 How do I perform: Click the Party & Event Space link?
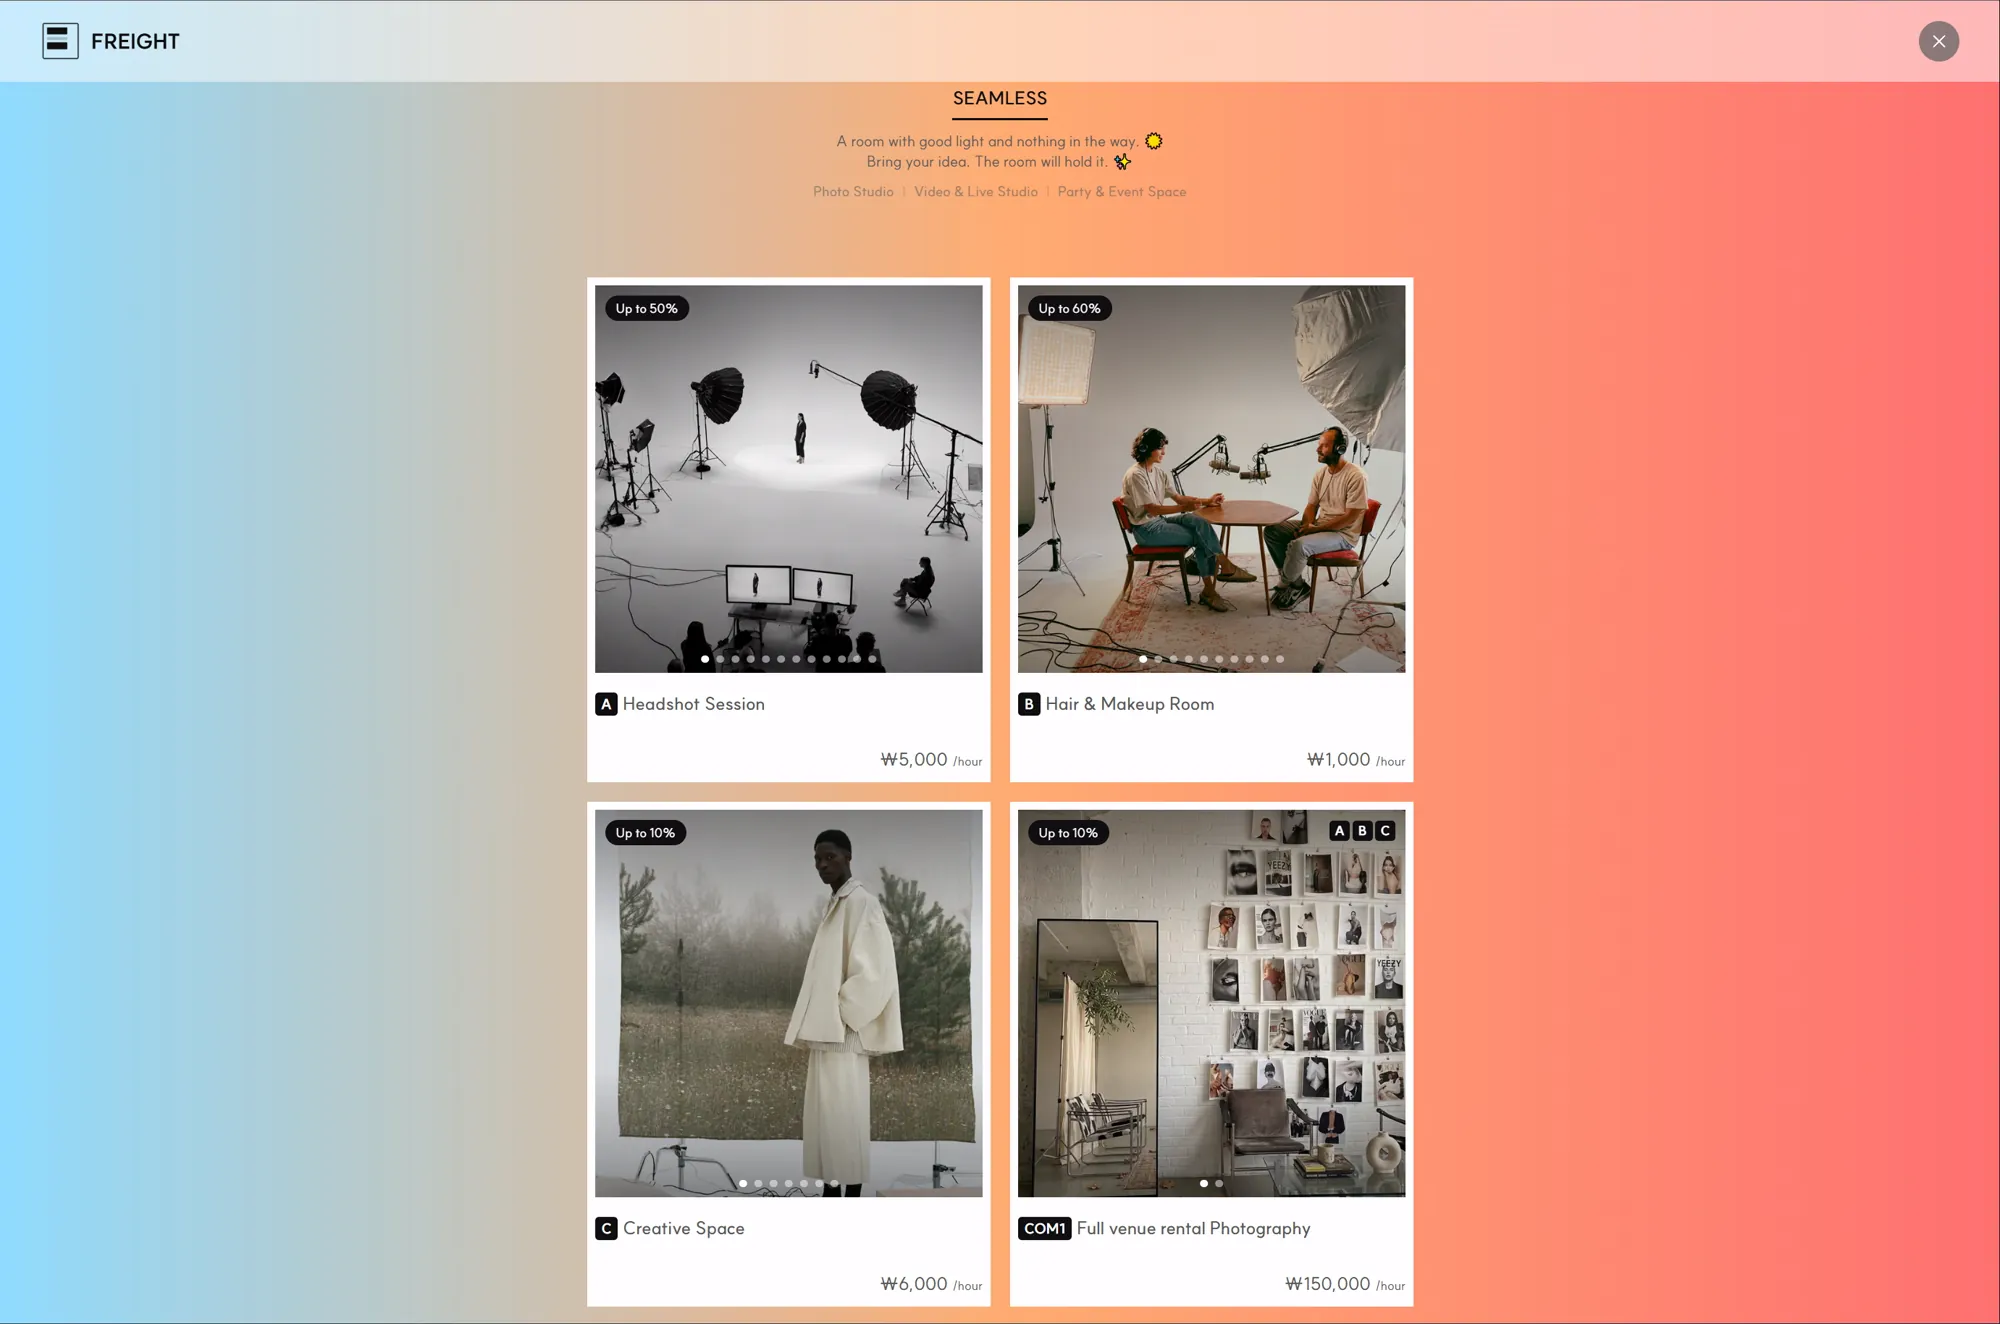pos(1121,191)
